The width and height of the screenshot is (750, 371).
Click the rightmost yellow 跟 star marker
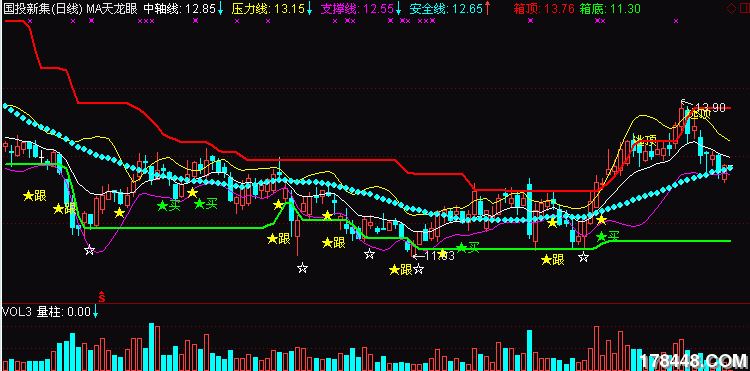click(x=552, y=260)
